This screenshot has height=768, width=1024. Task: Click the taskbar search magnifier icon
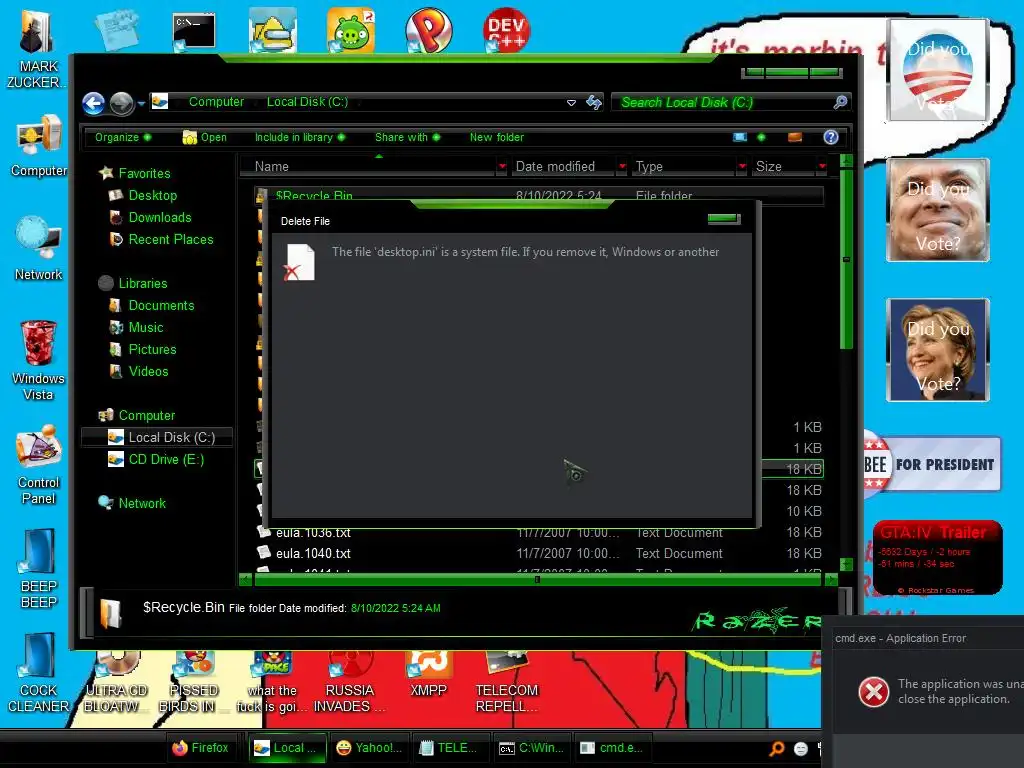[x=776, y=748]
